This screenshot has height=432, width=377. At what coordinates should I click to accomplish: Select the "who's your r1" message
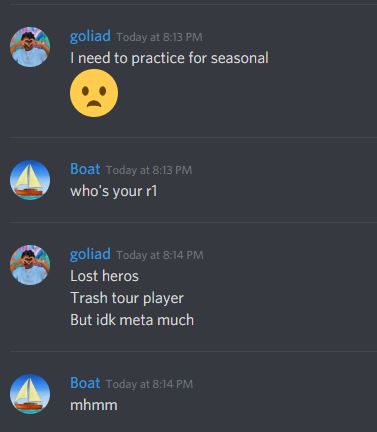(x=114, y=191)
